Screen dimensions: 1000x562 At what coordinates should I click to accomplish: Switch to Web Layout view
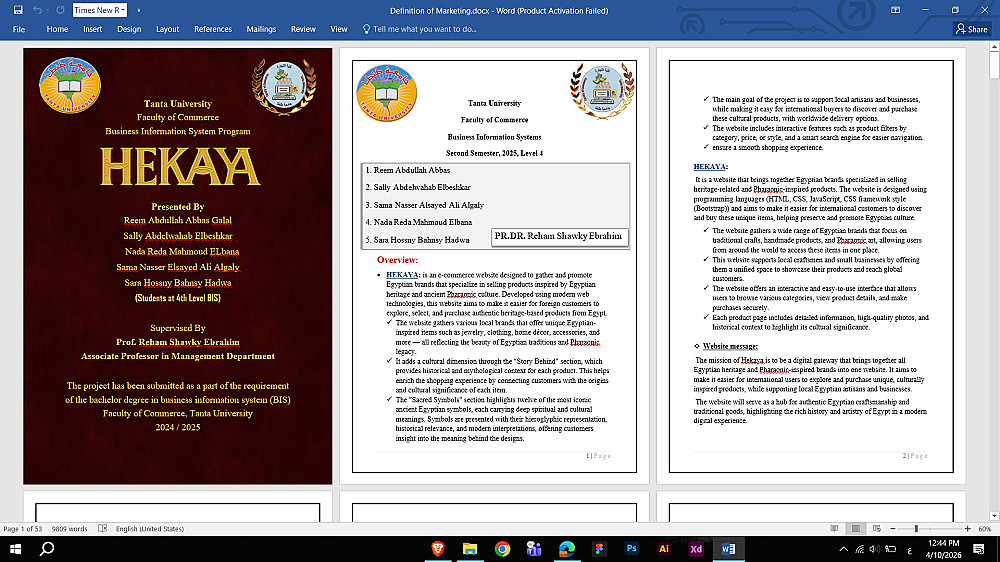(x=877, y=529)
